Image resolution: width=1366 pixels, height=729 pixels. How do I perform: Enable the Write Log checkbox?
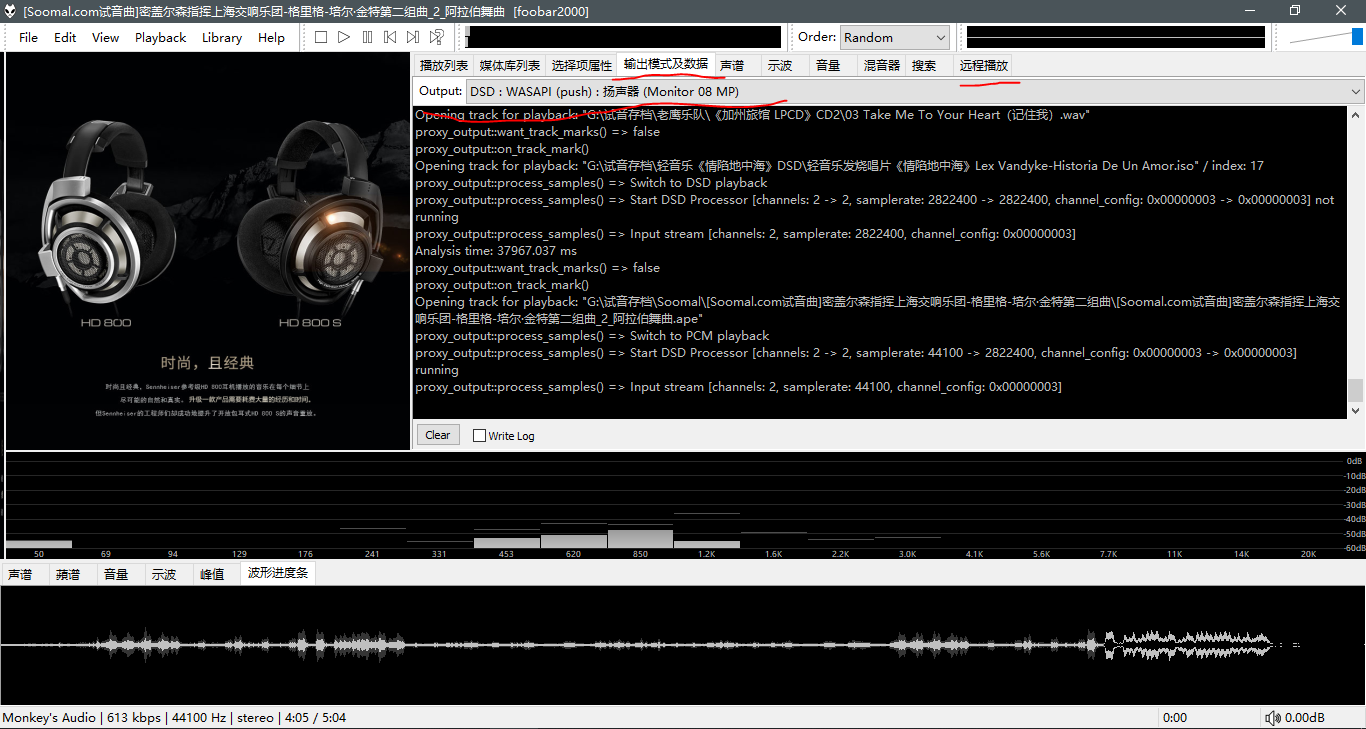pyautogui.click(x=479, y=435)
